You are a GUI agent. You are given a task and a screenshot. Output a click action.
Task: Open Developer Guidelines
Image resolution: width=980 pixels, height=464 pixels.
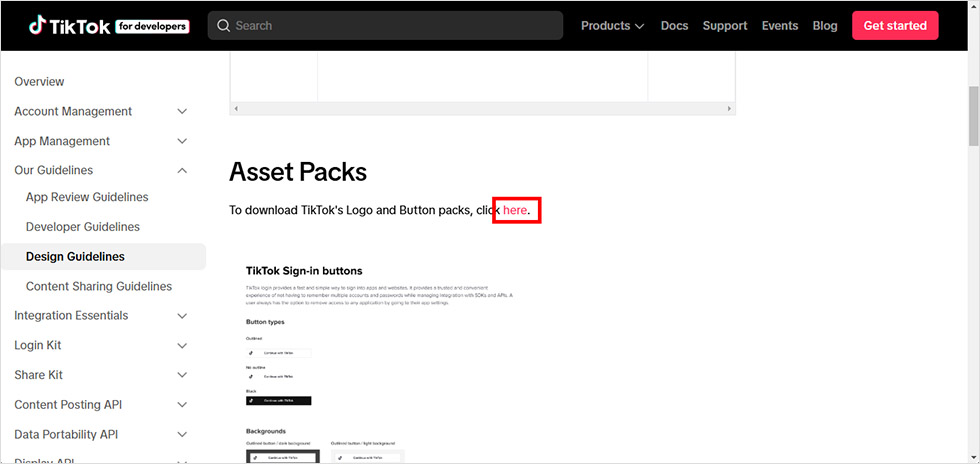pos(82,226)
